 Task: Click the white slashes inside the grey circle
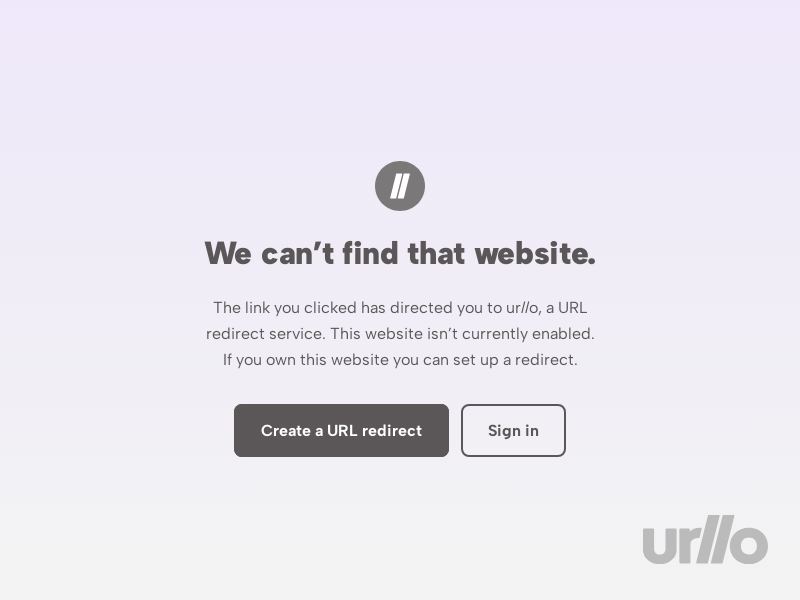[400, 186]
